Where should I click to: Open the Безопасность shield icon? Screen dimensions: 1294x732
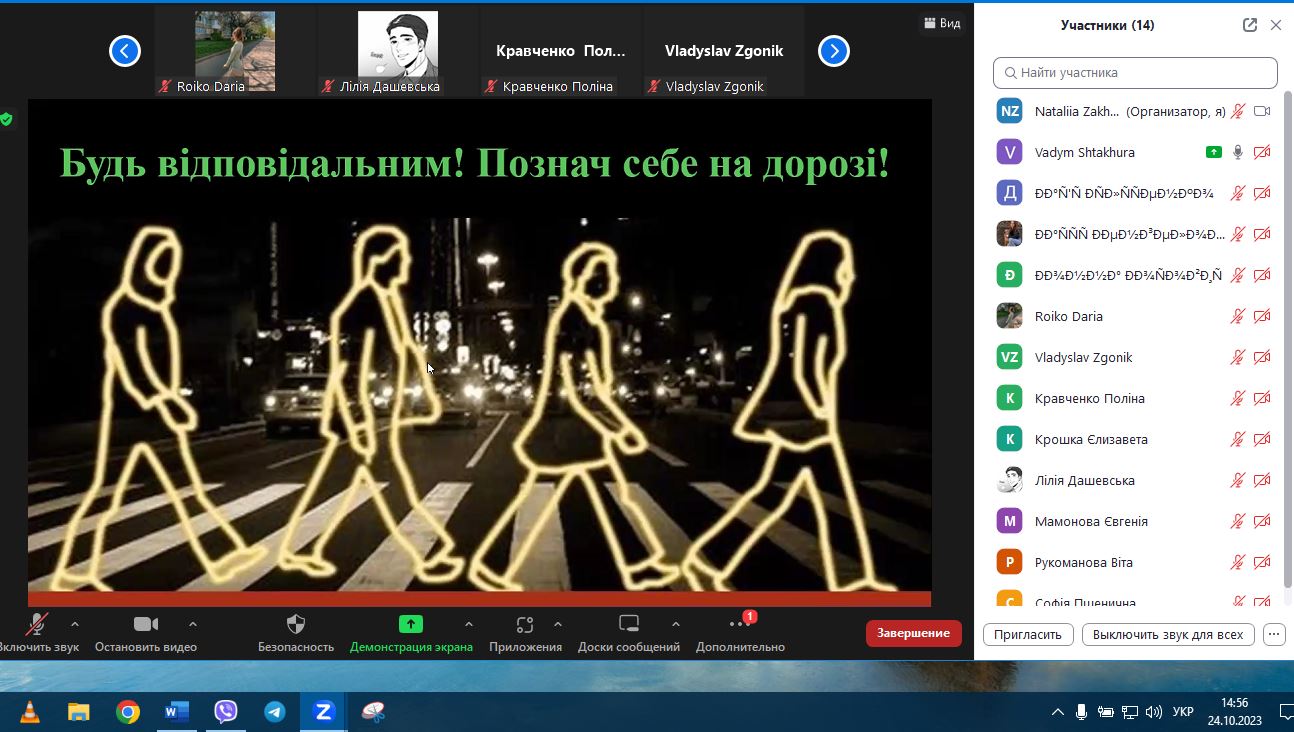coord(296,624)
